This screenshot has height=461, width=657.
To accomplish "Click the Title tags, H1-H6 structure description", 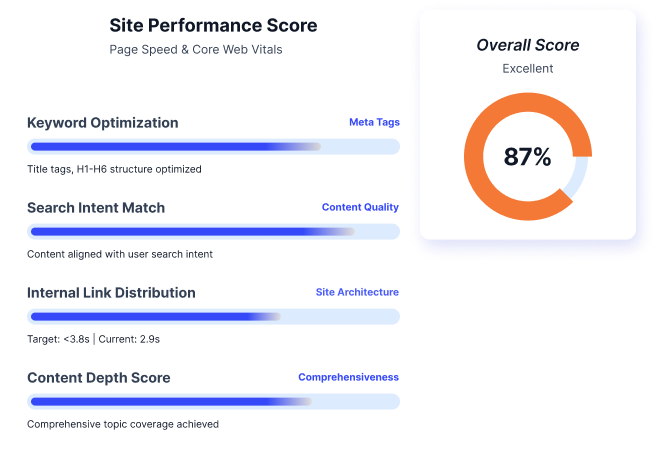I will [x=114, y=169].
